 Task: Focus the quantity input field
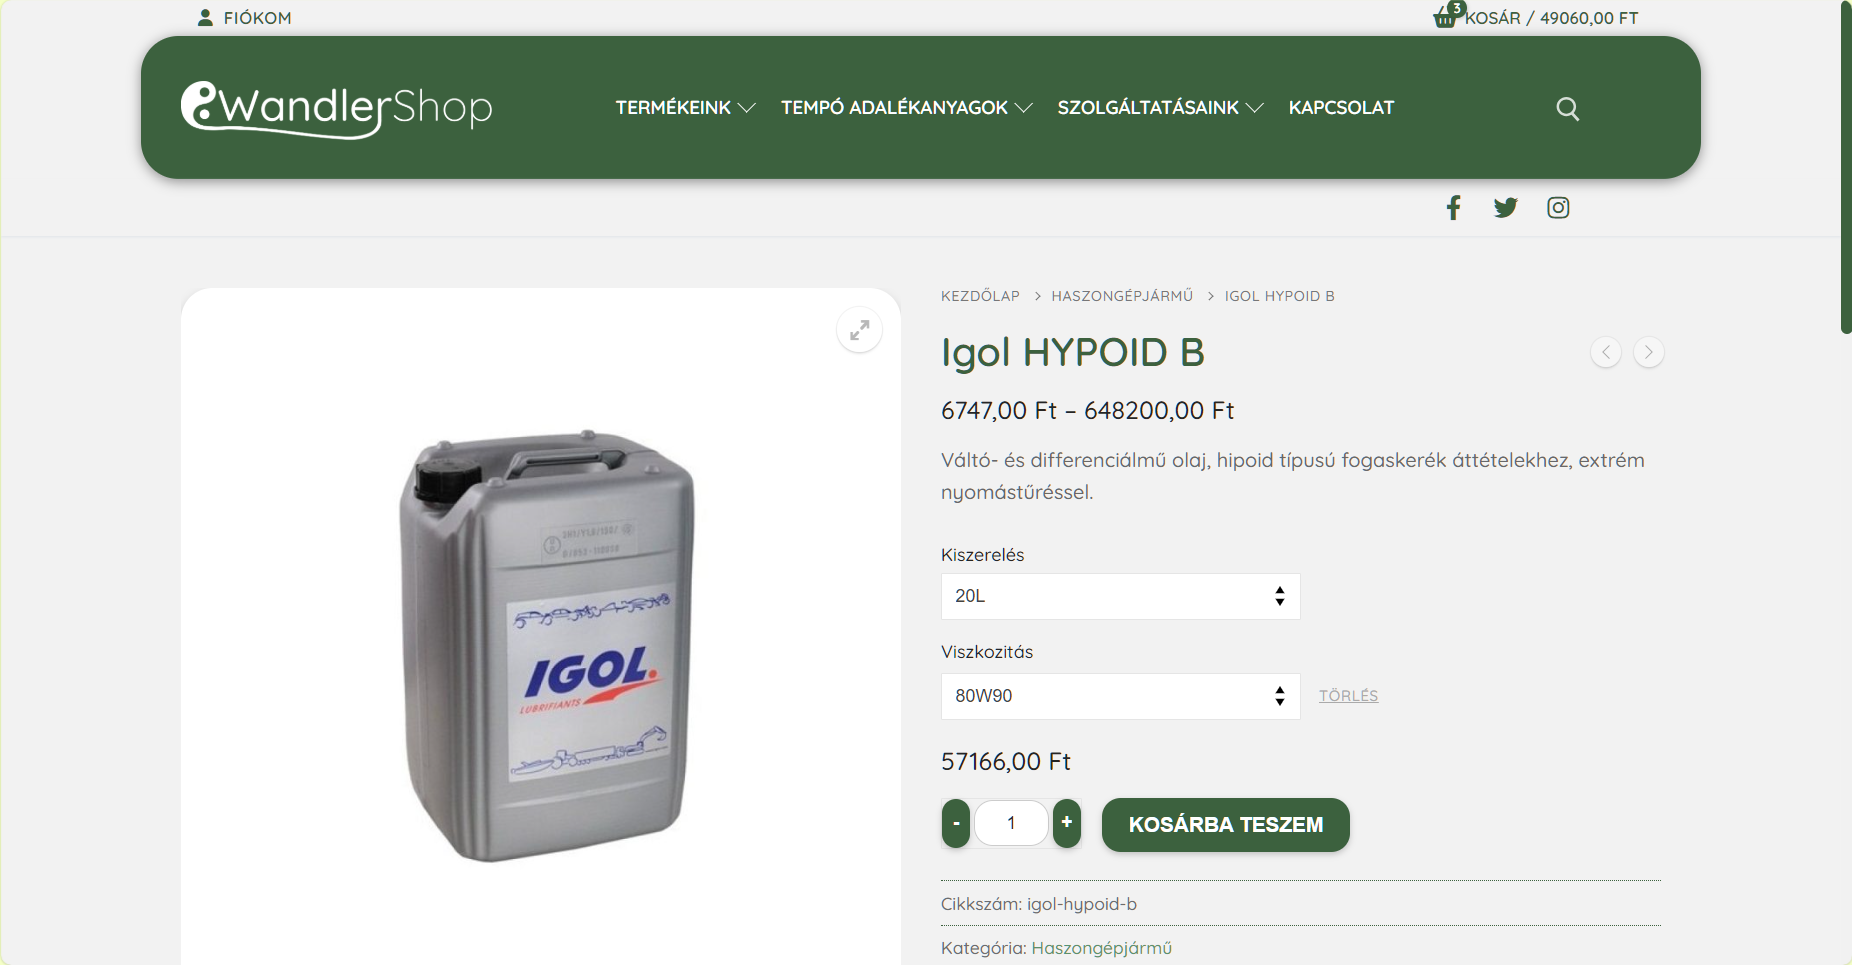(1011, 823)
